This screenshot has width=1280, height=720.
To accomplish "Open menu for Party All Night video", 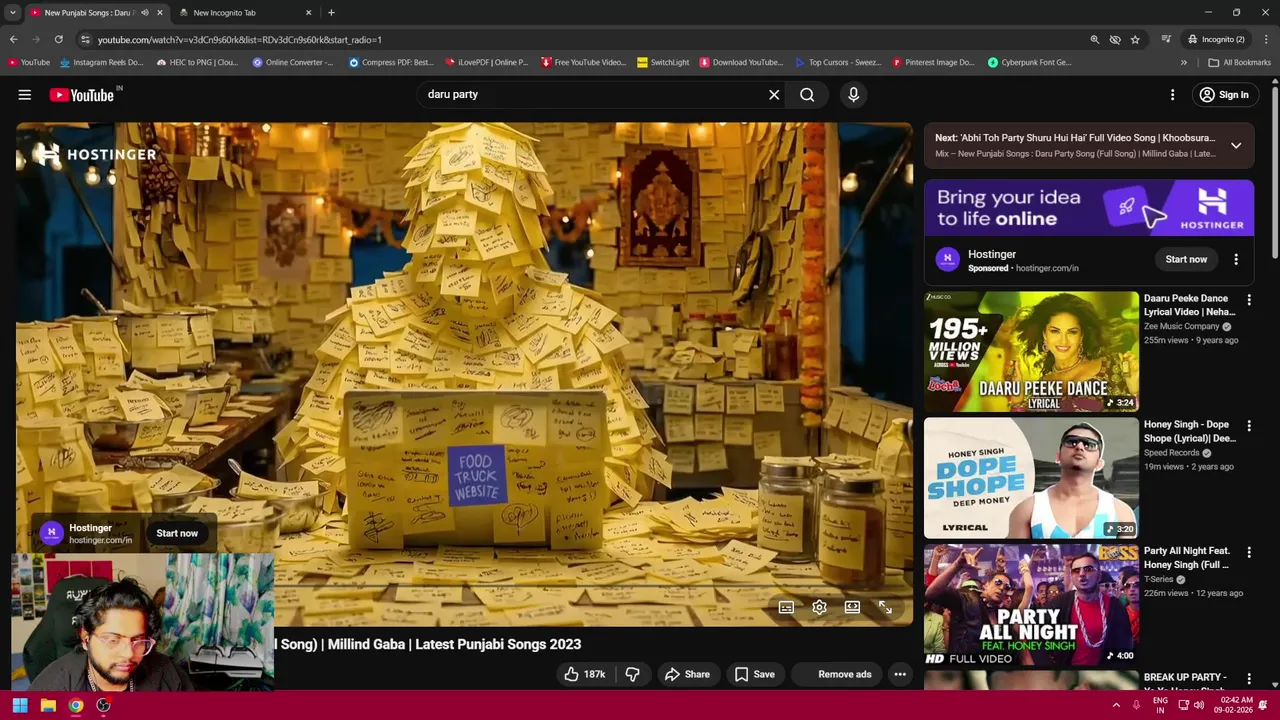I will 1248,552.
